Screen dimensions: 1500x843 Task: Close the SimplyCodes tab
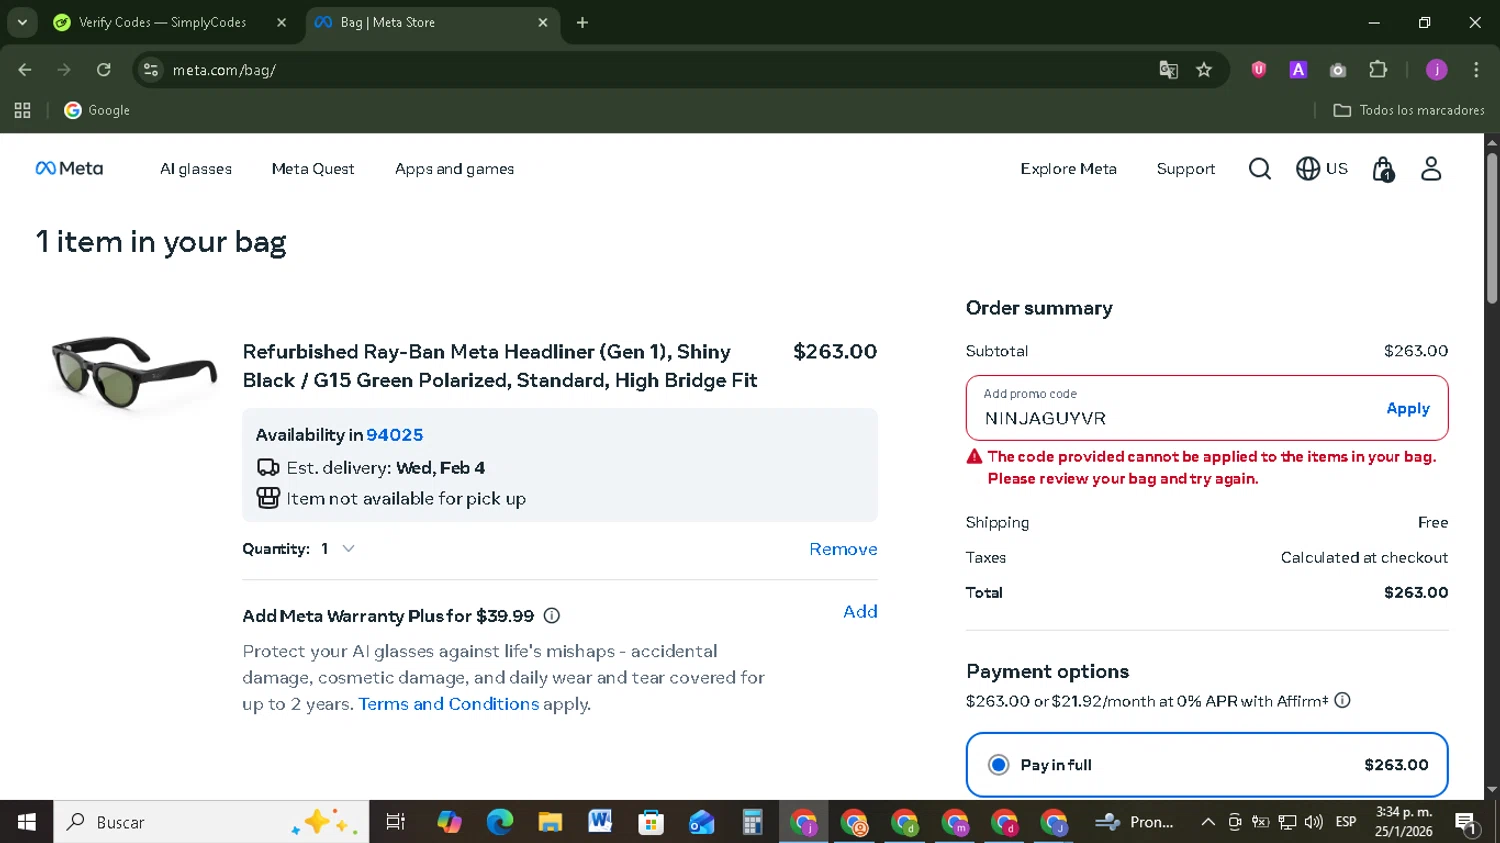click(281, 22)
